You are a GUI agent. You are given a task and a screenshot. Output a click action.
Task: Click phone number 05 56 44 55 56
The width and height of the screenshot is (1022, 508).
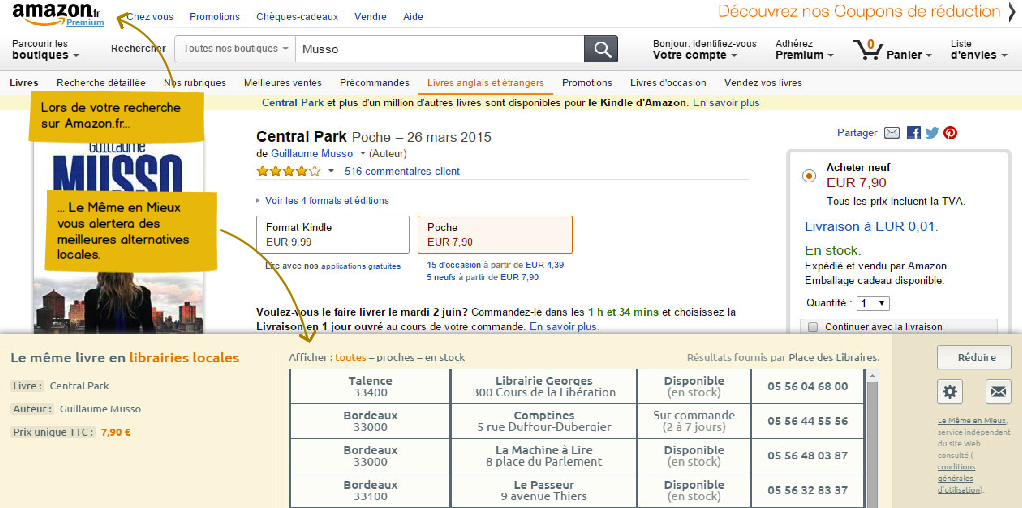[808, 421]
